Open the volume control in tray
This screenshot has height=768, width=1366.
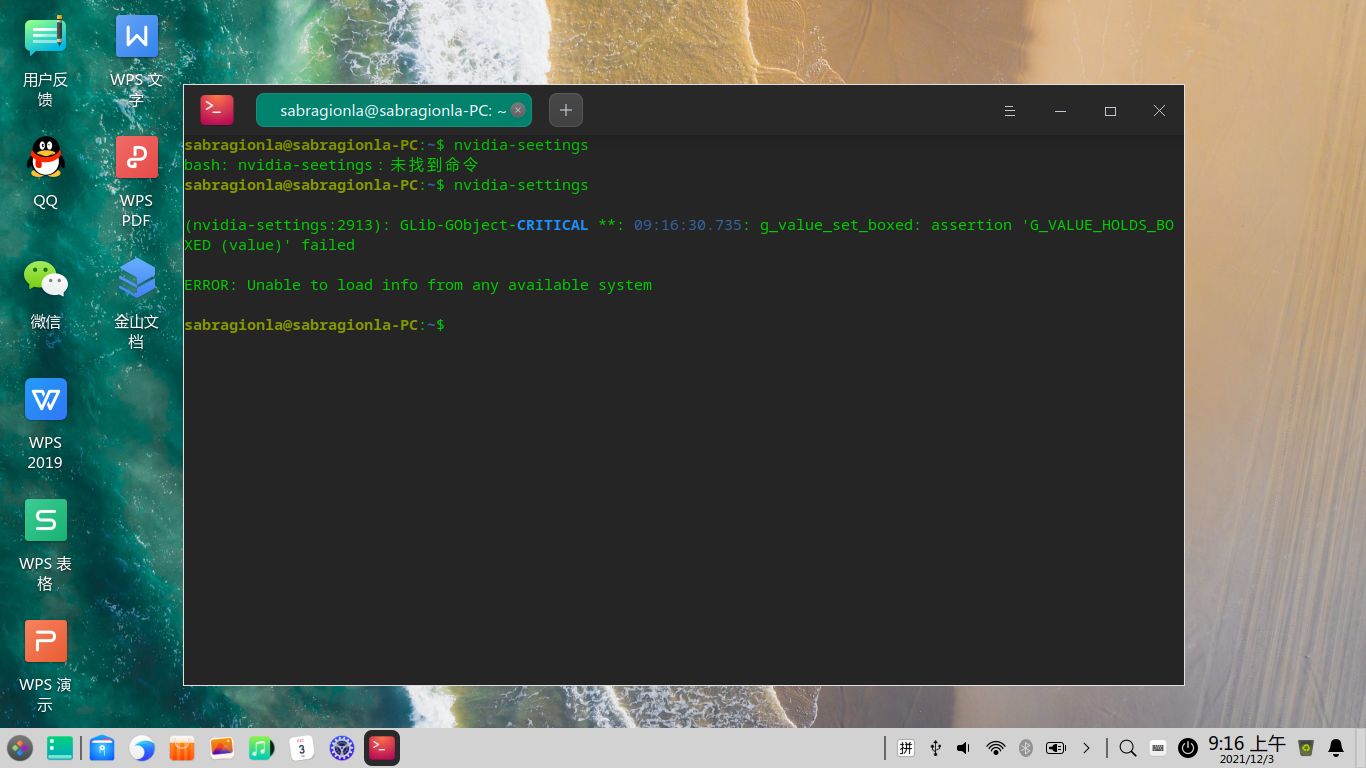click(x=964, y=748)
